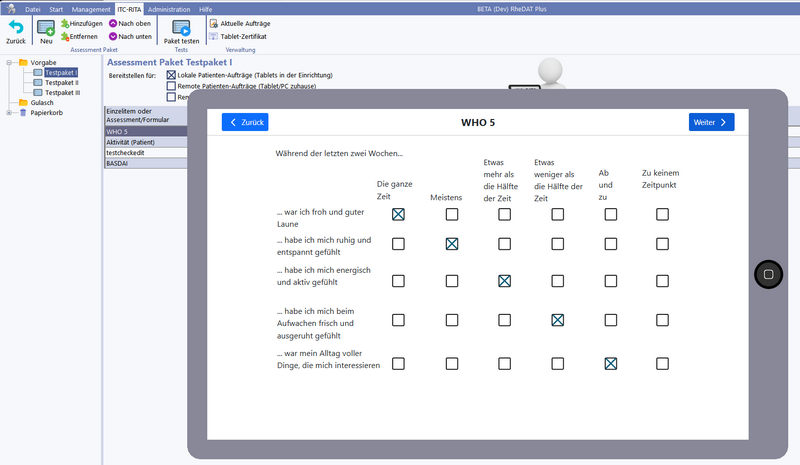Click the blue Zurück button in tablet
800x465 pixels.
pos(245,122)
